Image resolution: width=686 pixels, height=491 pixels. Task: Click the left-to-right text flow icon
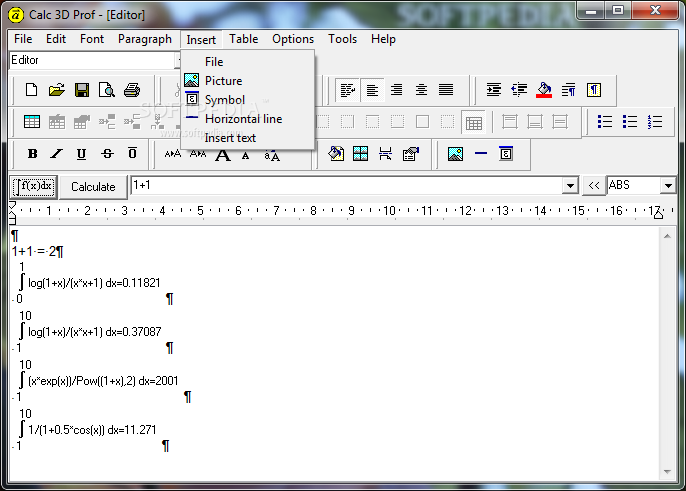(347, 90)
